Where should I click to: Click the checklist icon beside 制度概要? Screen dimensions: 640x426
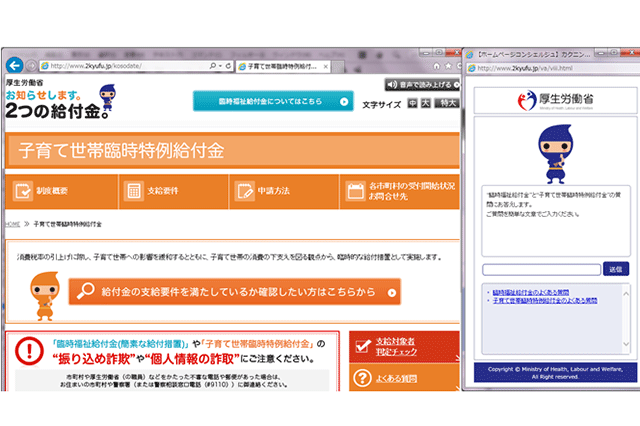click(22, 191)
